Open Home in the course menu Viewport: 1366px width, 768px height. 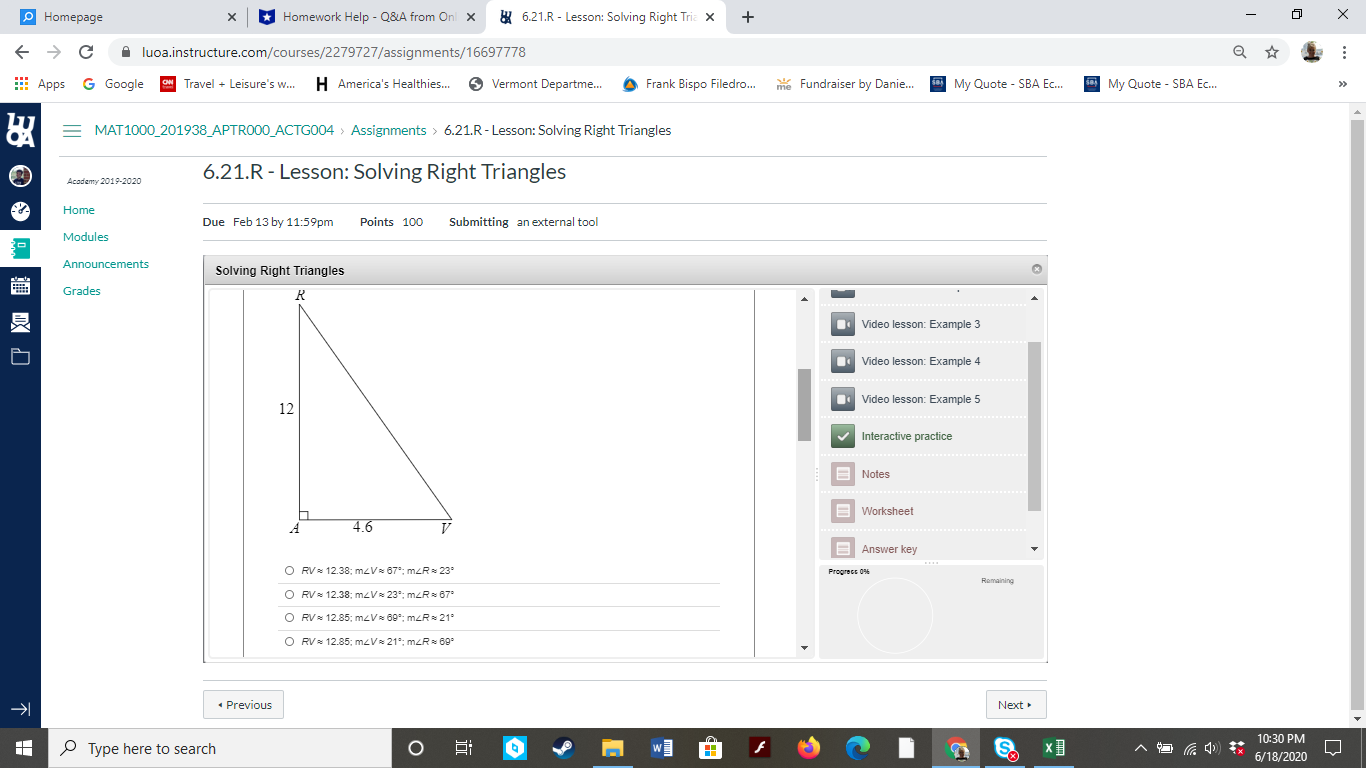[79, 210]
